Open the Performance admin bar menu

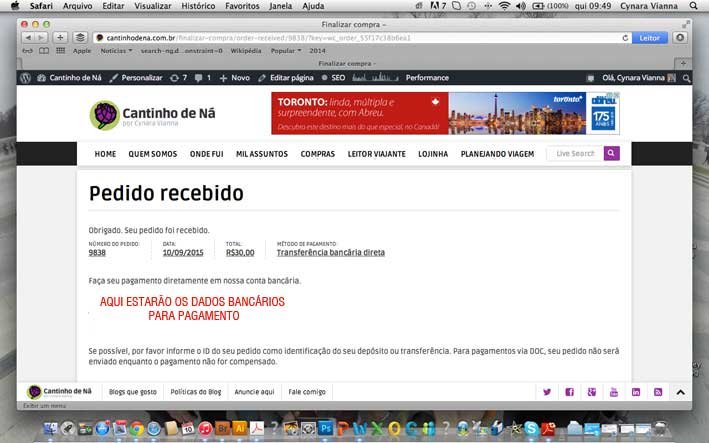tap(427, 78)
